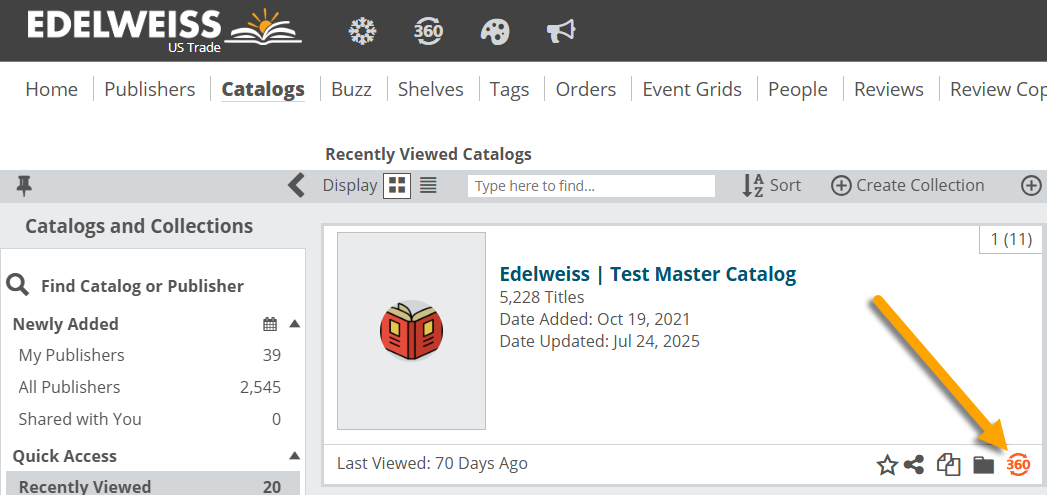
Task: Go to the Publishers tab
Action: pos(150,89)
